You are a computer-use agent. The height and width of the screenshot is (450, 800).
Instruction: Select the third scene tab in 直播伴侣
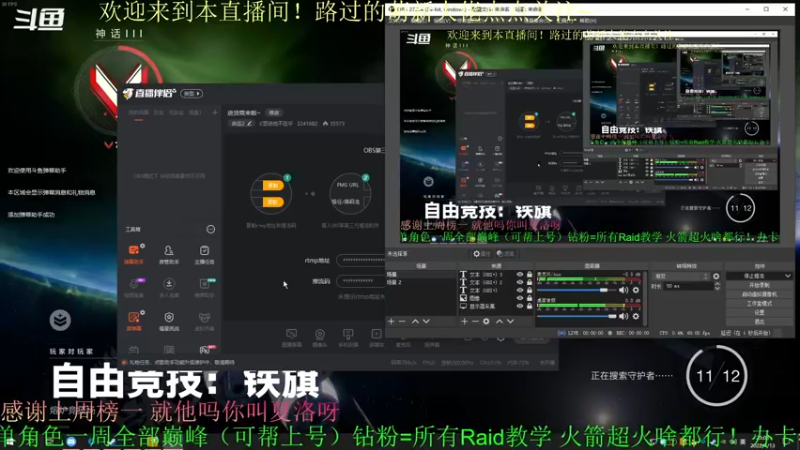pyautogui.click(x=176, y=113)
